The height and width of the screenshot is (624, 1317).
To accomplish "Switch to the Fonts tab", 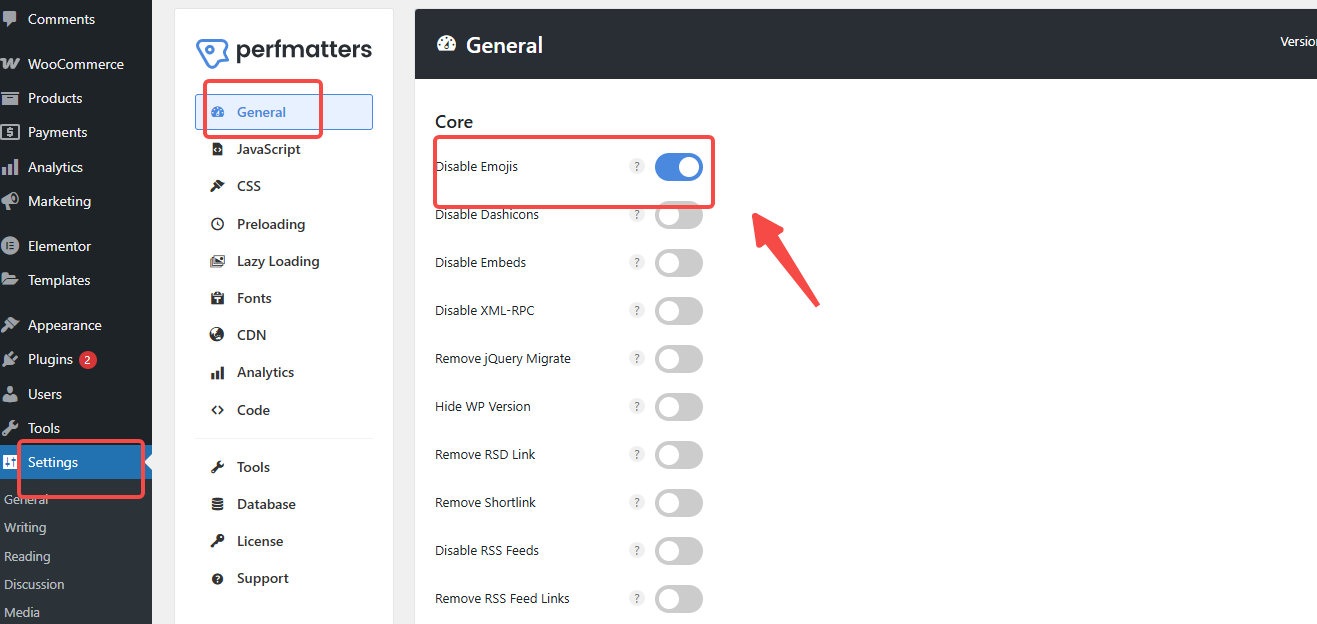I will [255, 297].
